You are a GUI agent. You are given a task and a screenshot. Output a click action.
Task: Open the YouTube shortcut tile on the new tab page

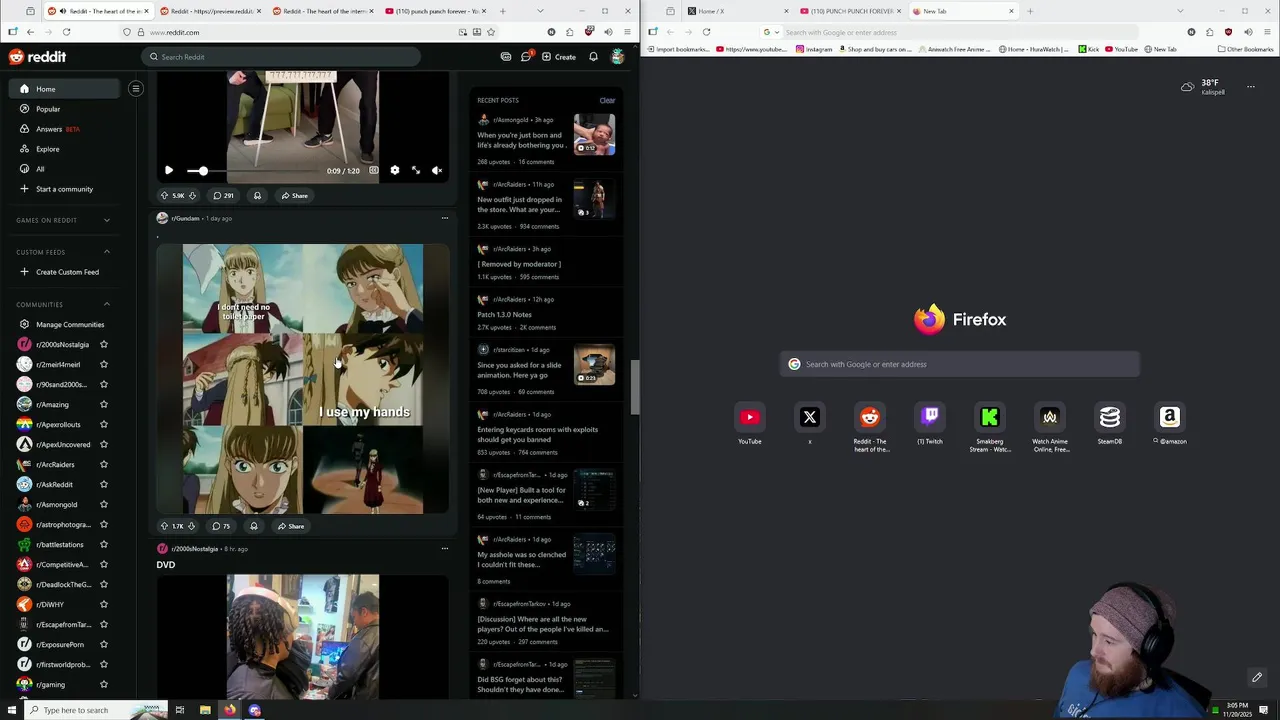pyautogui.click(x=750, y=425)
